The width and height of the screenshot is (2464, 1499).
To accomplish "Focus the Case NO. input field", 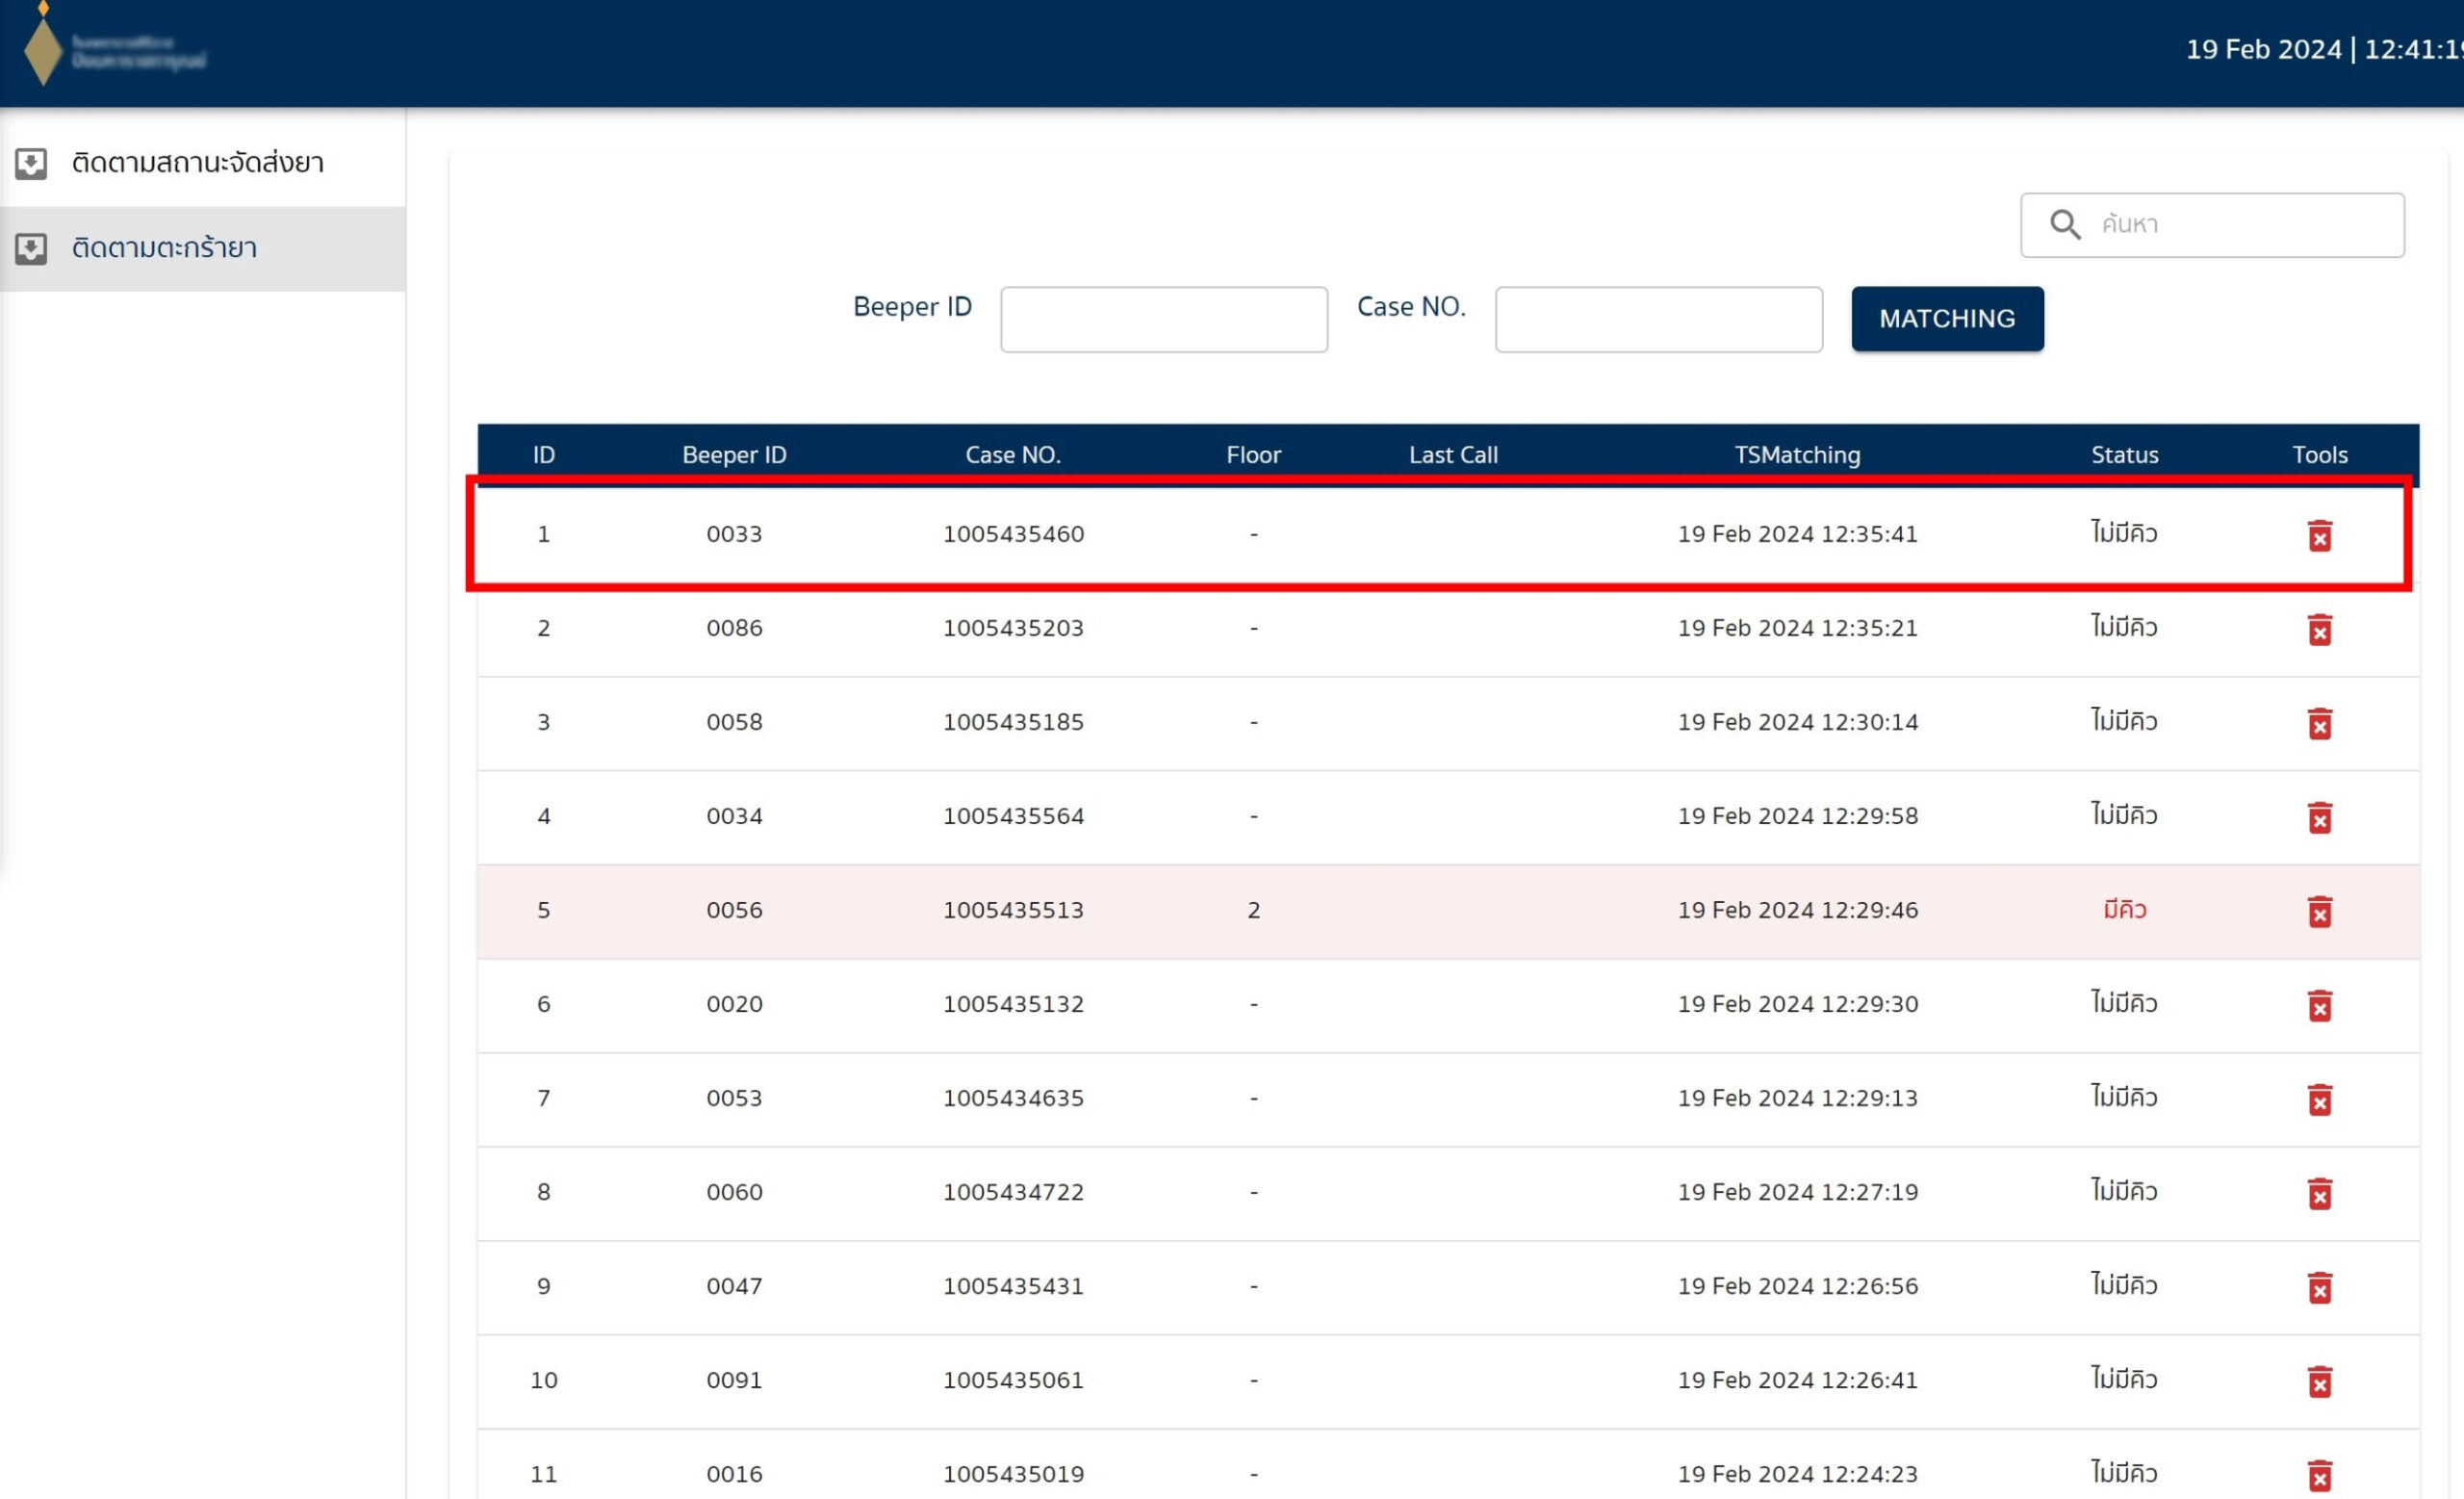I will tap(1659, 319).
